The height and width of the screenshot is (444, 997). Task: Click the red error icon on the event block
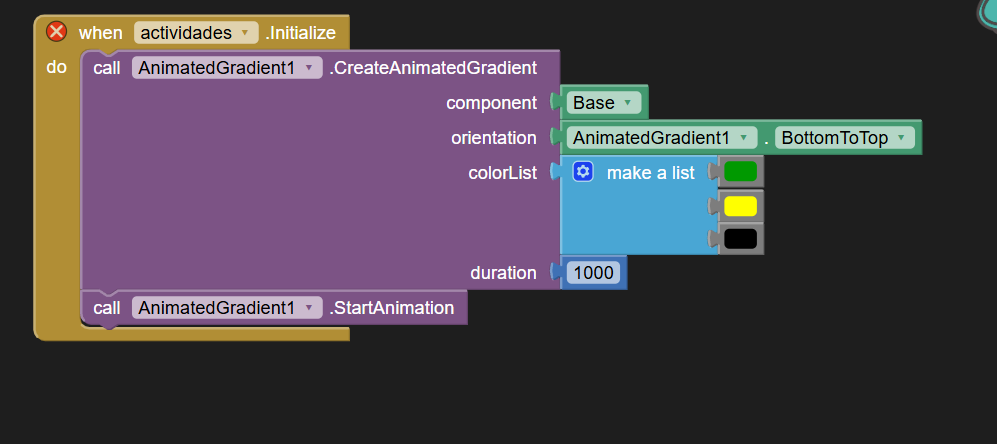pyautogui.click(x=57, y=32)
